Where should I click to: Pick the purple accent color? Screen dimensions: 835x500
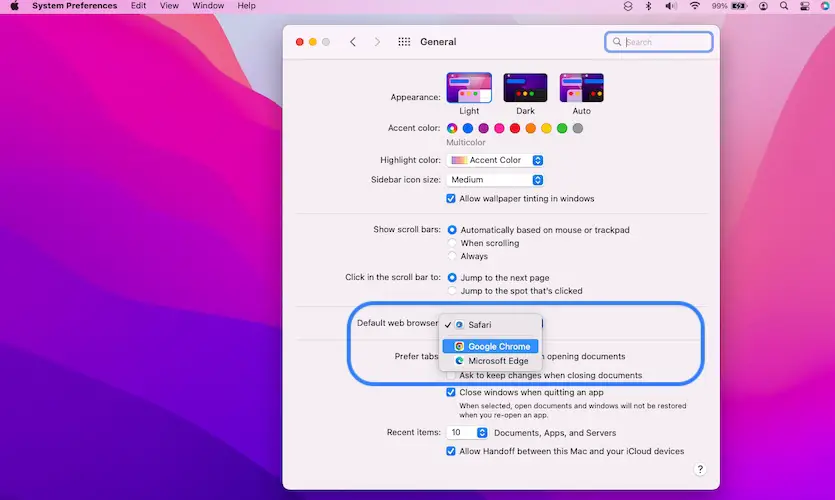click(483, 128)
